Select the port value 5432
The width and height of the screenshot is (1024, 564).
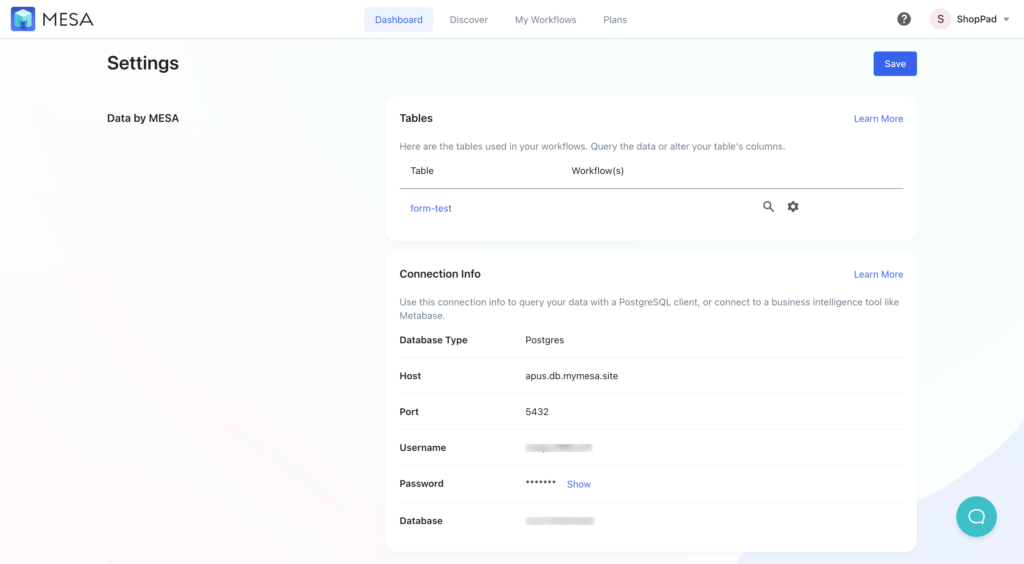coord(537,412)
